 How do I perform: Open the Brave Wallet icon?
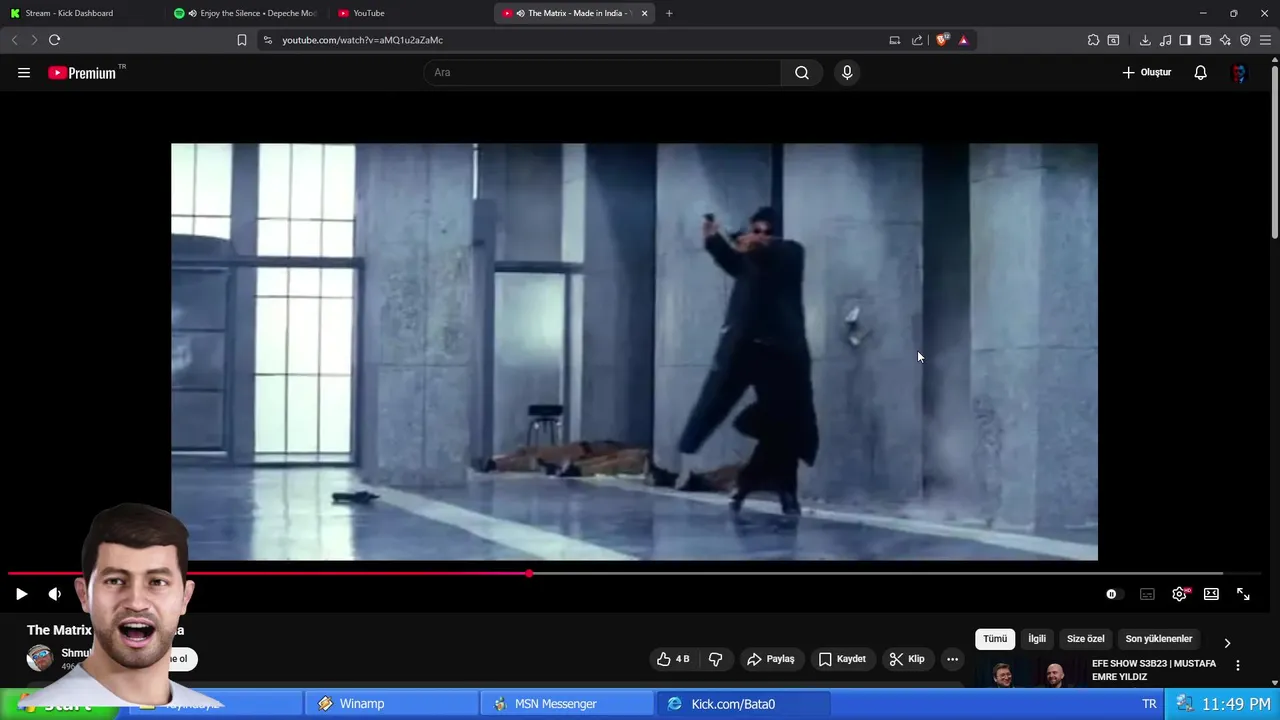[1205, 40]
